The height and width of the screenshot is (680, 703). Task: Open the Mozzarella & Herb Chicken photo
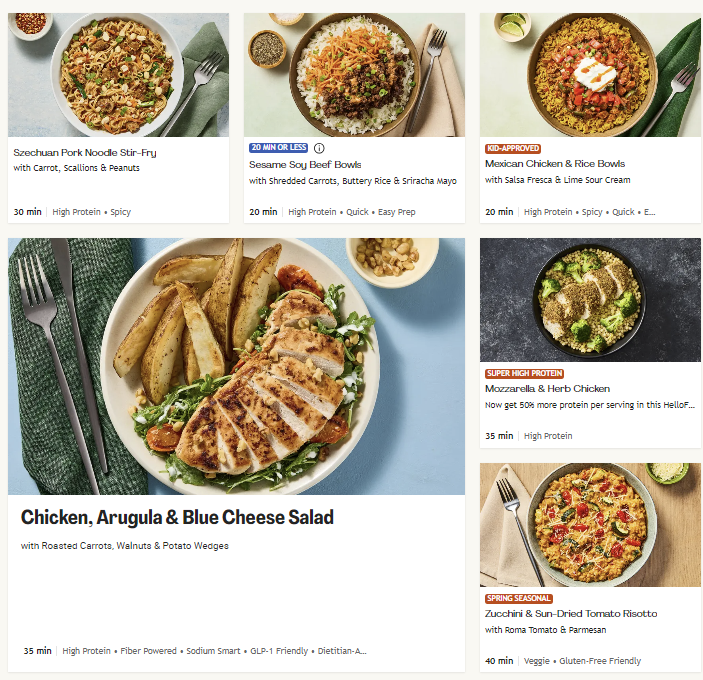pos(590,300)
